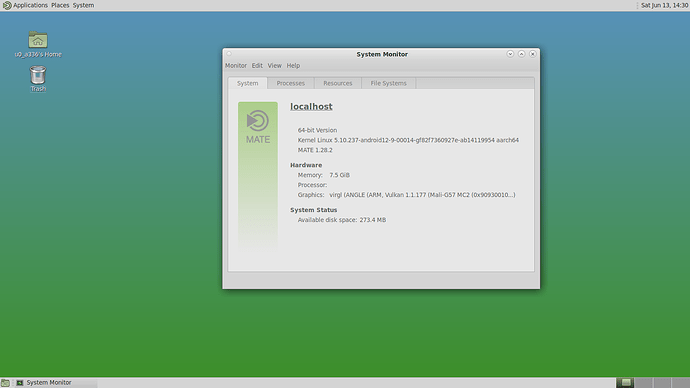This screenshot has height=388, width=690.
Task: Click the Hardware section heading
Action: [x=306, y=165]
